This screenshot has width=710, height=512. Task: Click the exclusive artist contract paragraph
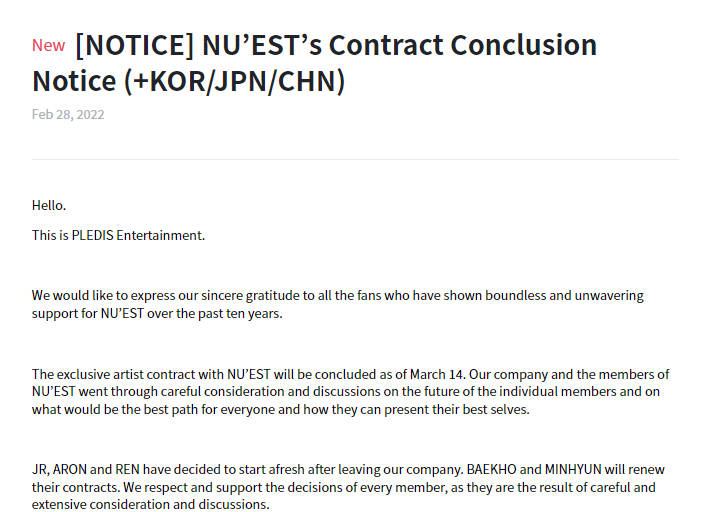pos(350,391)
